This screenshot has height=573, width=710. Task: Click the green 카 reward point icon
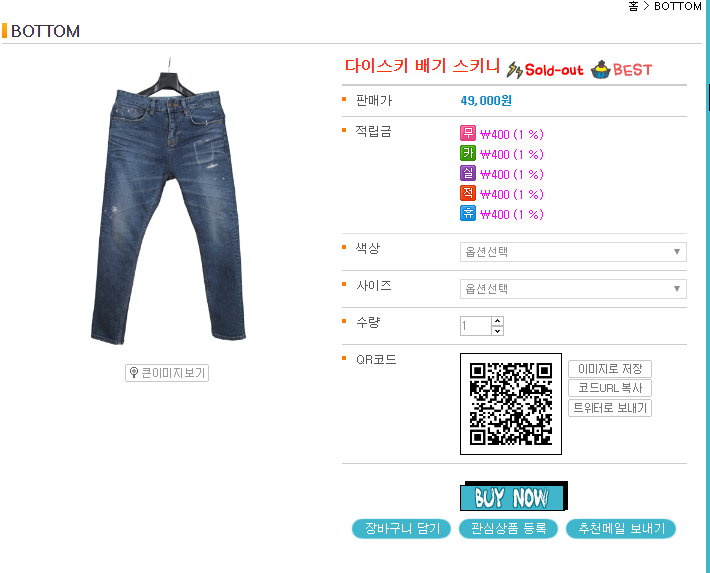[x=468, y=153]
